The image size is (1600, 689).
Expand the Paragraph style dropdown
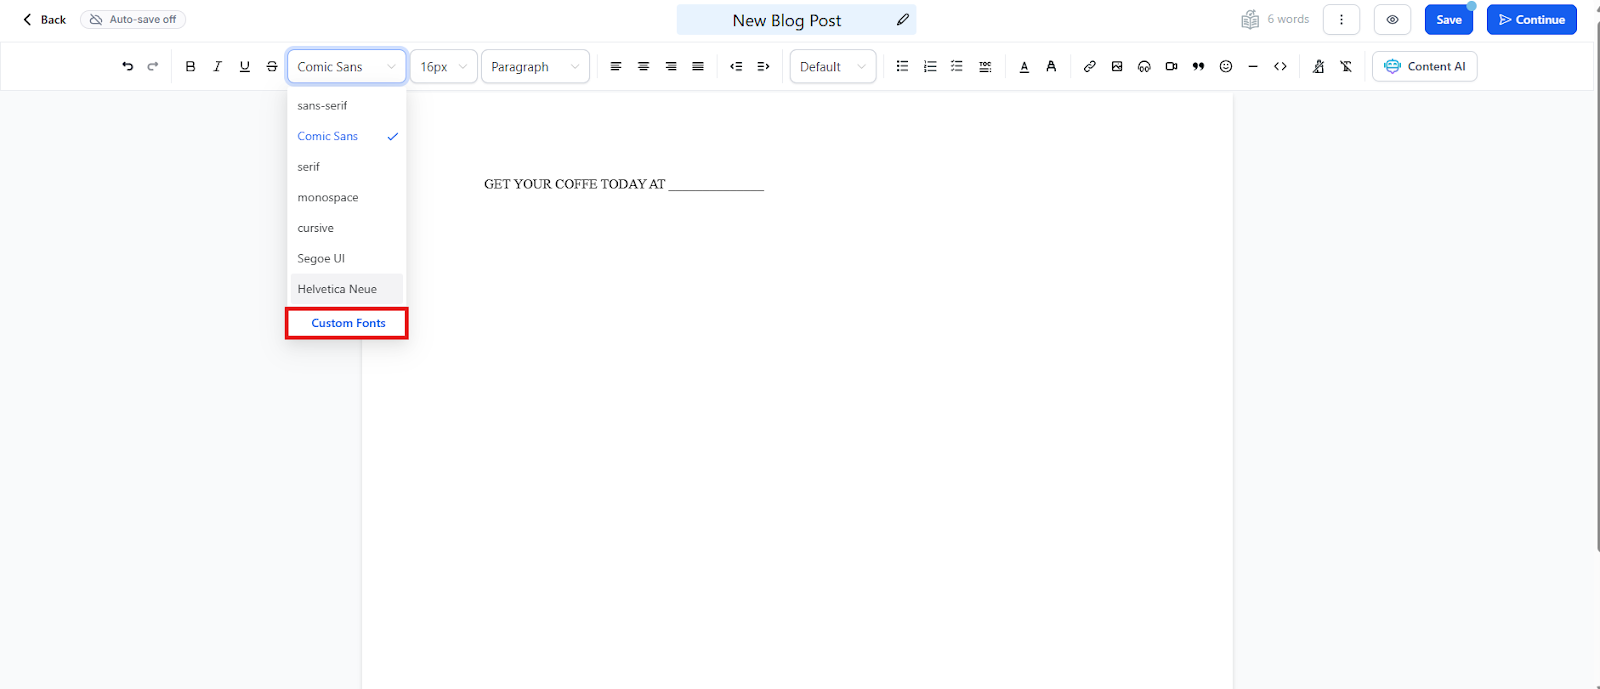pos(535,67)
